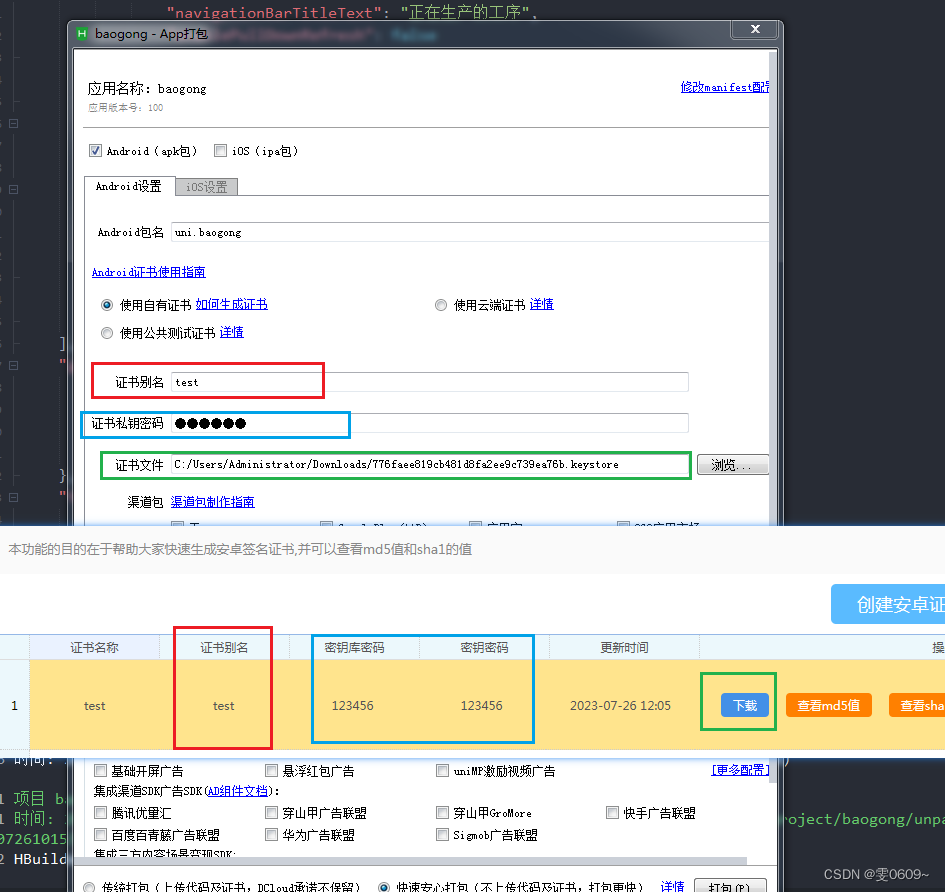Switch to the iOS设置 tab
Screen dimensions: 945x892
pyautogui.click(x=206, y=187)
